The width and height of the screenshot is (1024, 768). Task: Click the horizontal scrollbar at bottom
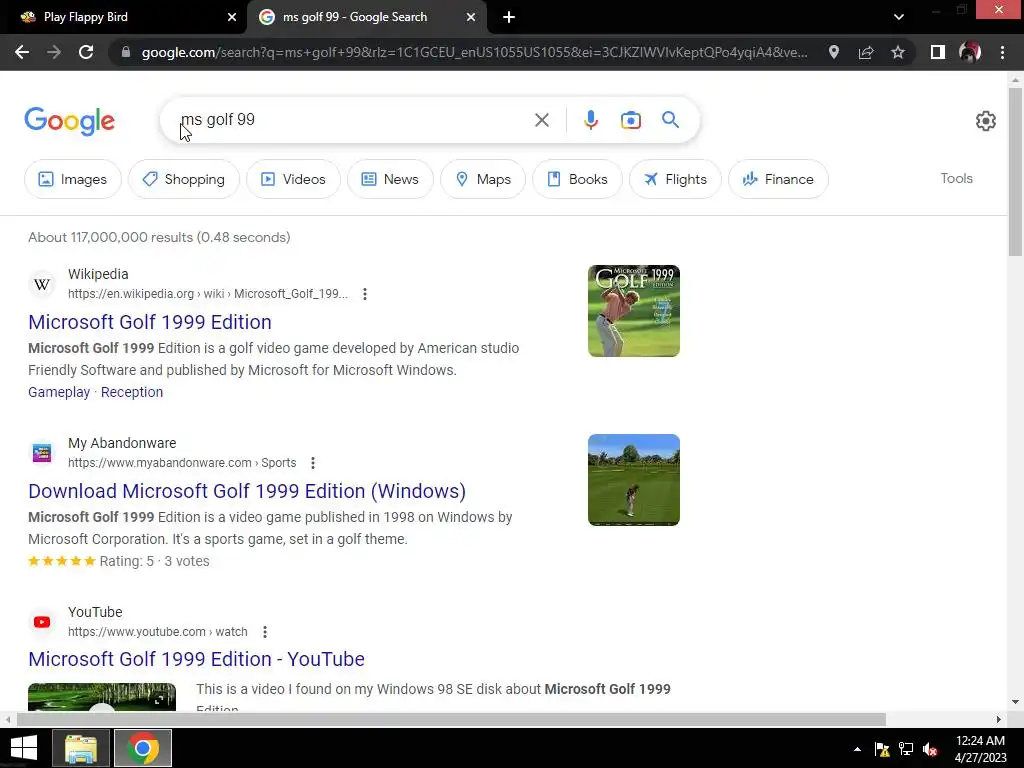(x=451, y=719)
